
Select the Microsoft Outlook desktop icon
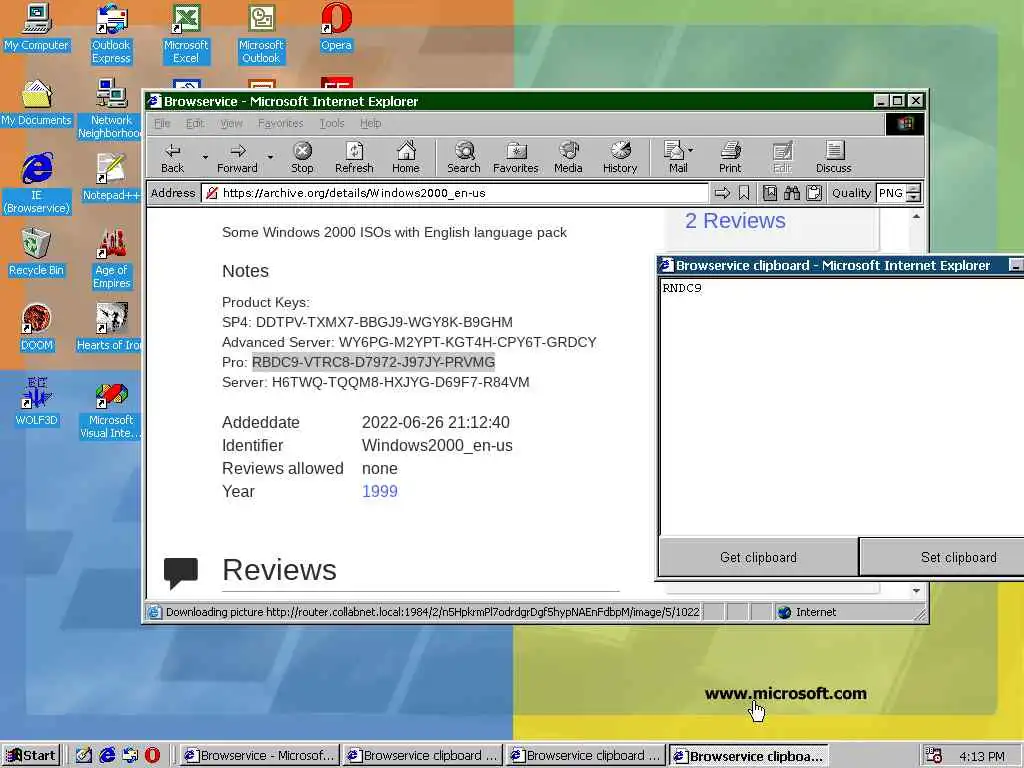point(261,34)
